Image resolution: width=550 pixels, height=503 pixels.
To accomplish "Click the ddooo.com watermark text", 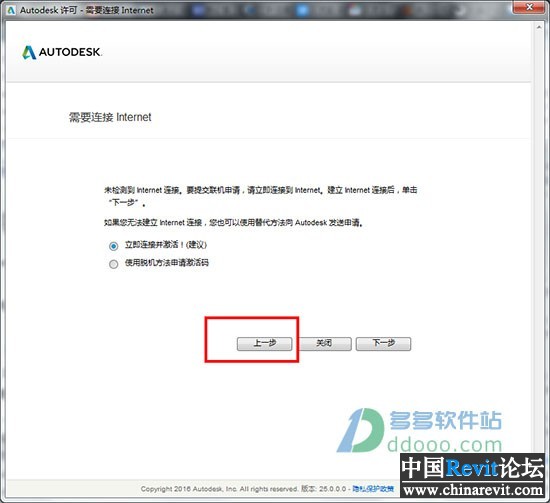I will click(x=445, y=444).
